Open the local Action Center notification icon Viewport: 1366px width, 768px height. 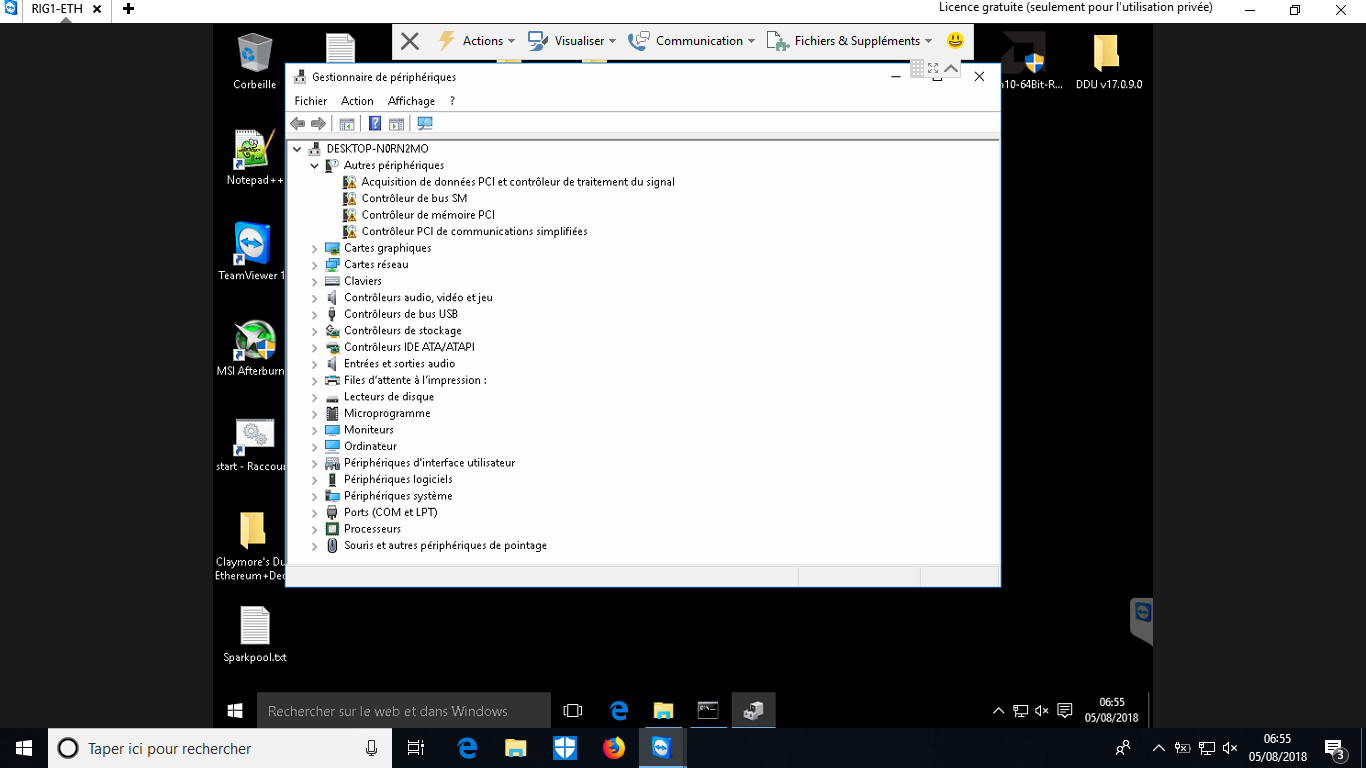point(1334,748)
